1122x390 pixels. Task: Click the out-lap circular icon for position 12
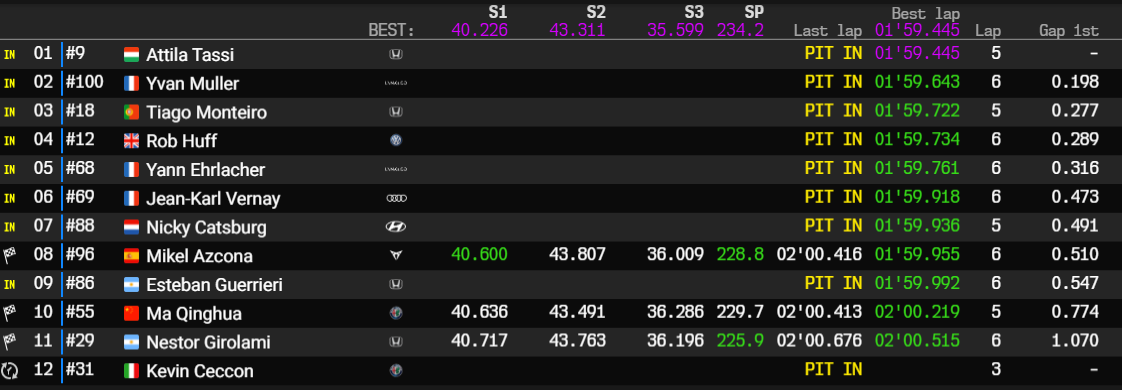(x=10, y=370)
